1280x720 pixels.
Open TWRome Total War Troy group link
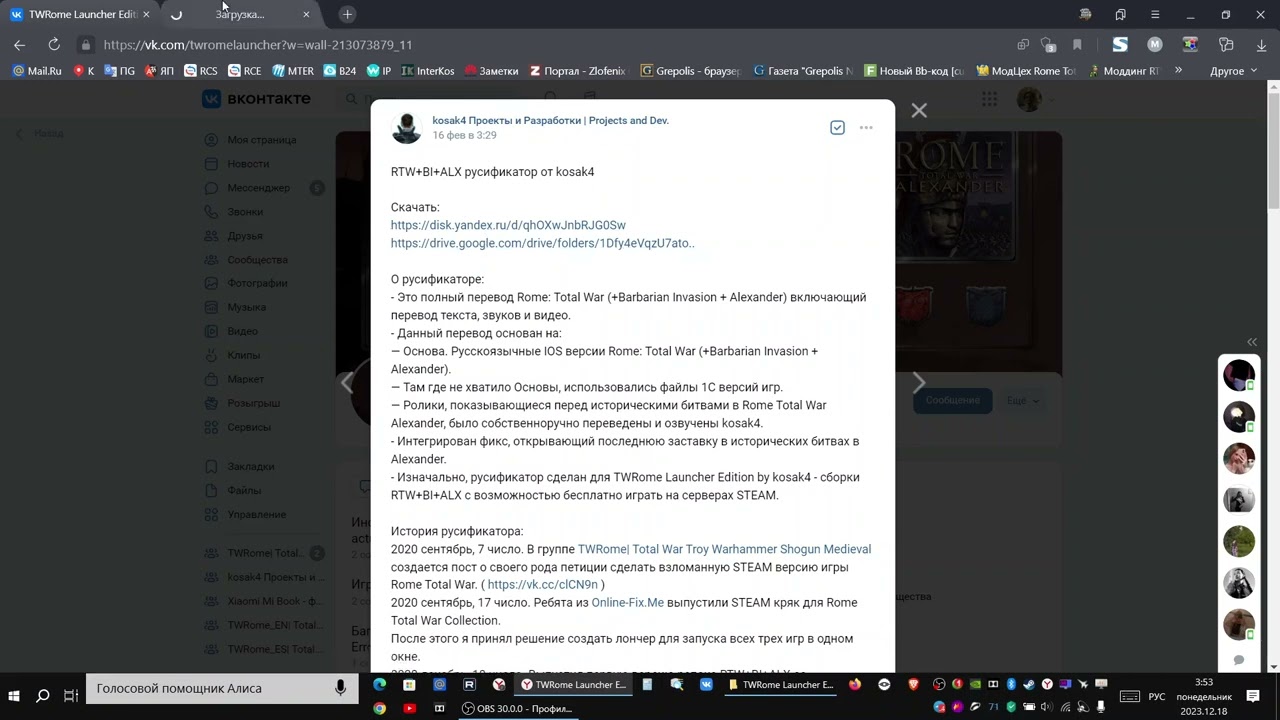[724, 549]
